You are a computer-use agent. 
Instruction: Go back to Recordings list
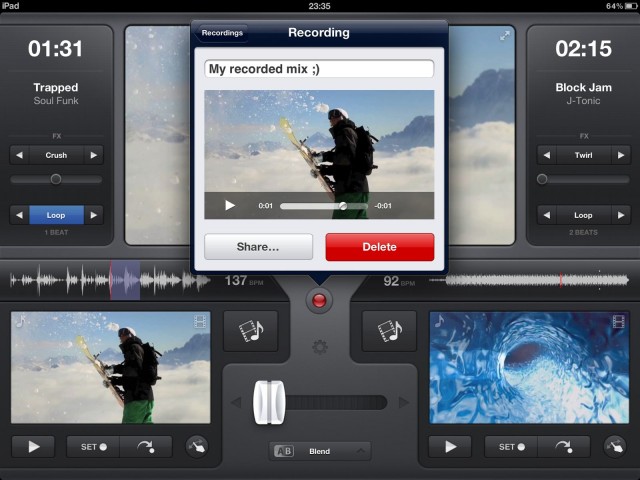(222, 33)
